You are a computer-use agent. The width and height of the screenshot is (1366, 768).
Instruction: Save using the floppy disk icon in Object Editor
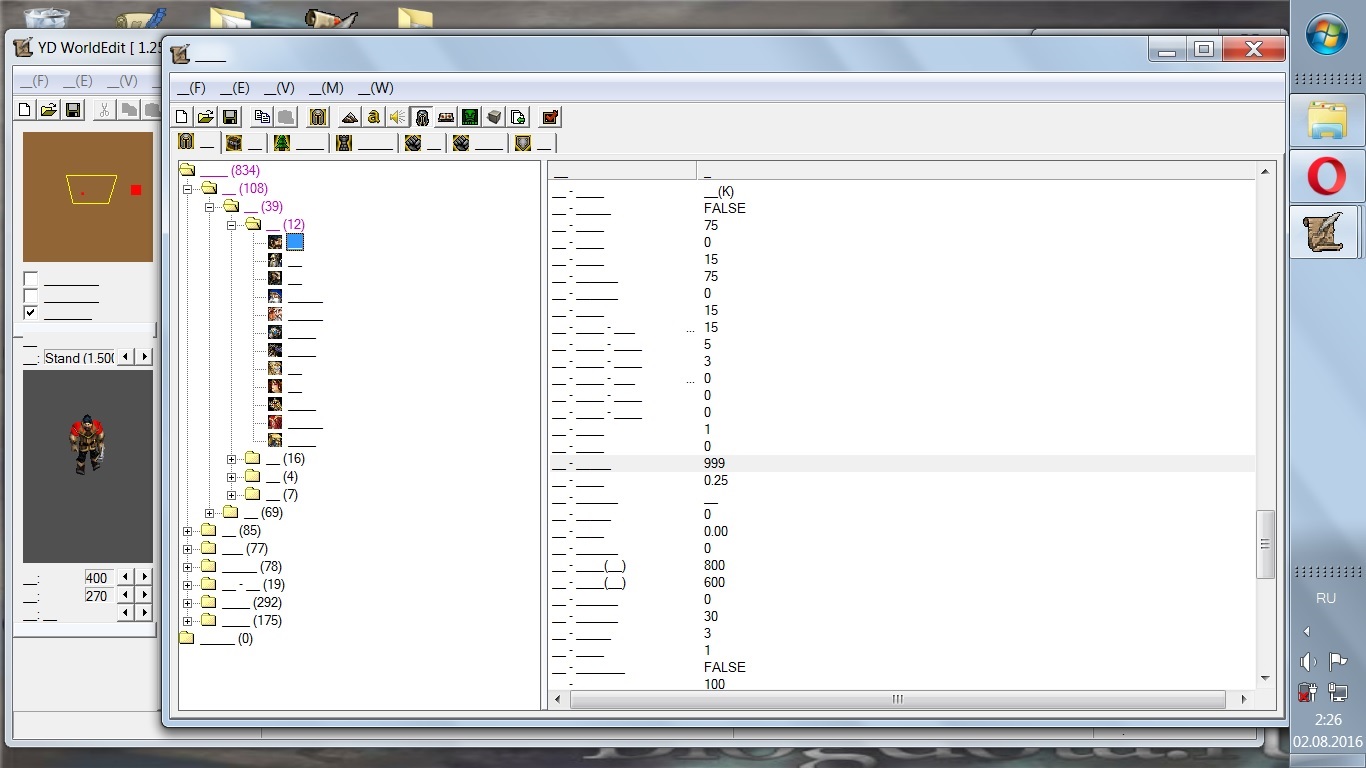(229, 117)
